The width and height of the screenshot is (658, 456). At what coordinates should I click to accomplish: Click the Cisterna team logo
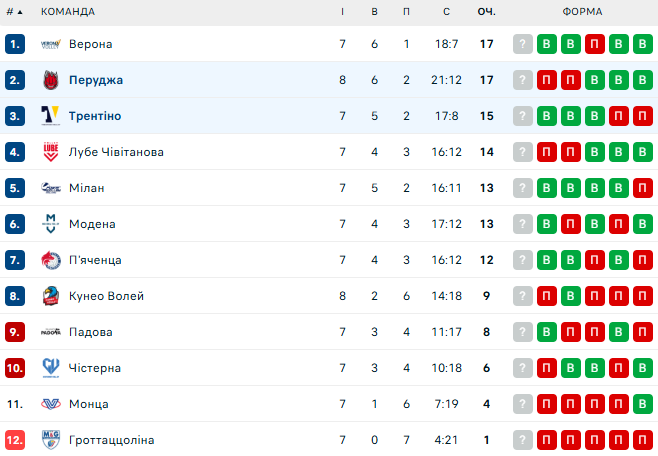click(x=51, y=368)
